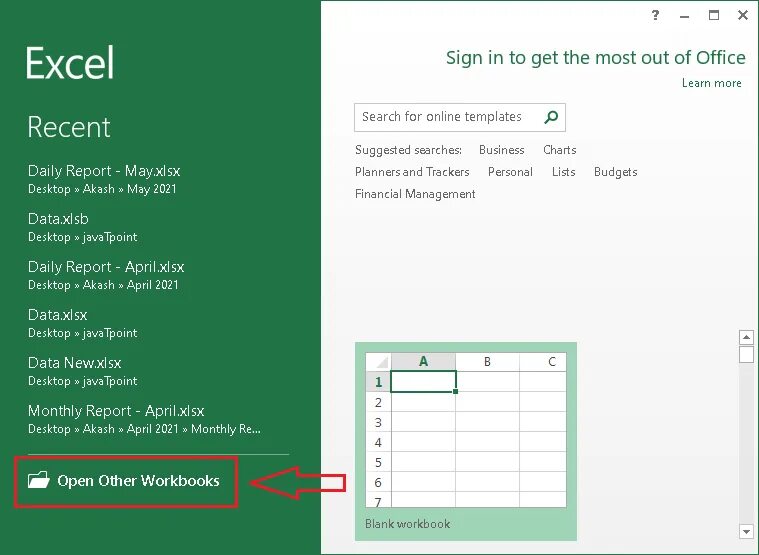This screenshot has height=555, width=759.
Task: Click the Sign in to get the most out of Office heading
Action: pos(595,58)
